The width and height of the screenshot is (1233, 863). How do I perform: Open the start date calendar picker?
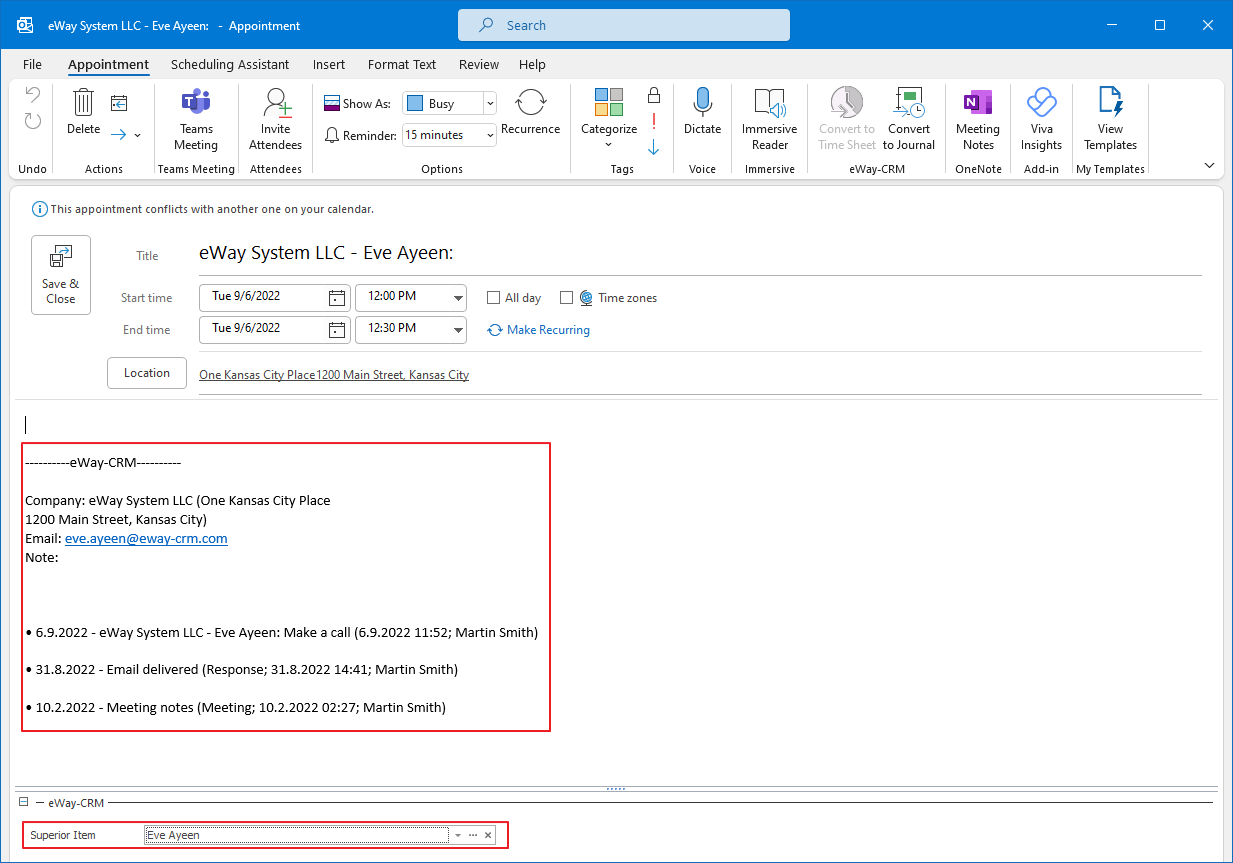(x=337, y=297)
